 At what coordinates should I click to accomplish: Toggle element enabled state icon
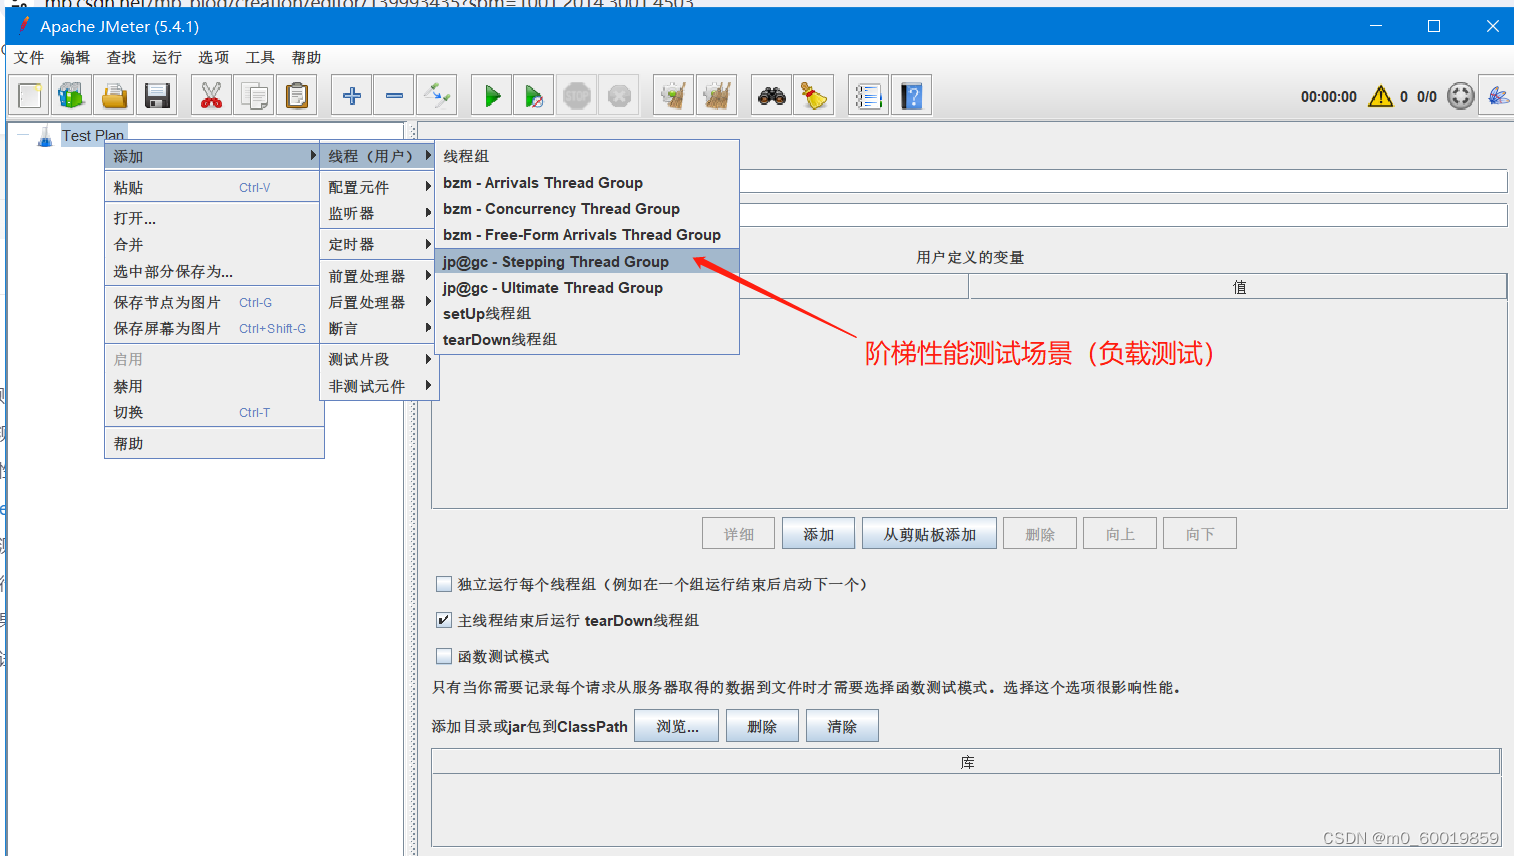pyautogui.click(x=437, y=96)
